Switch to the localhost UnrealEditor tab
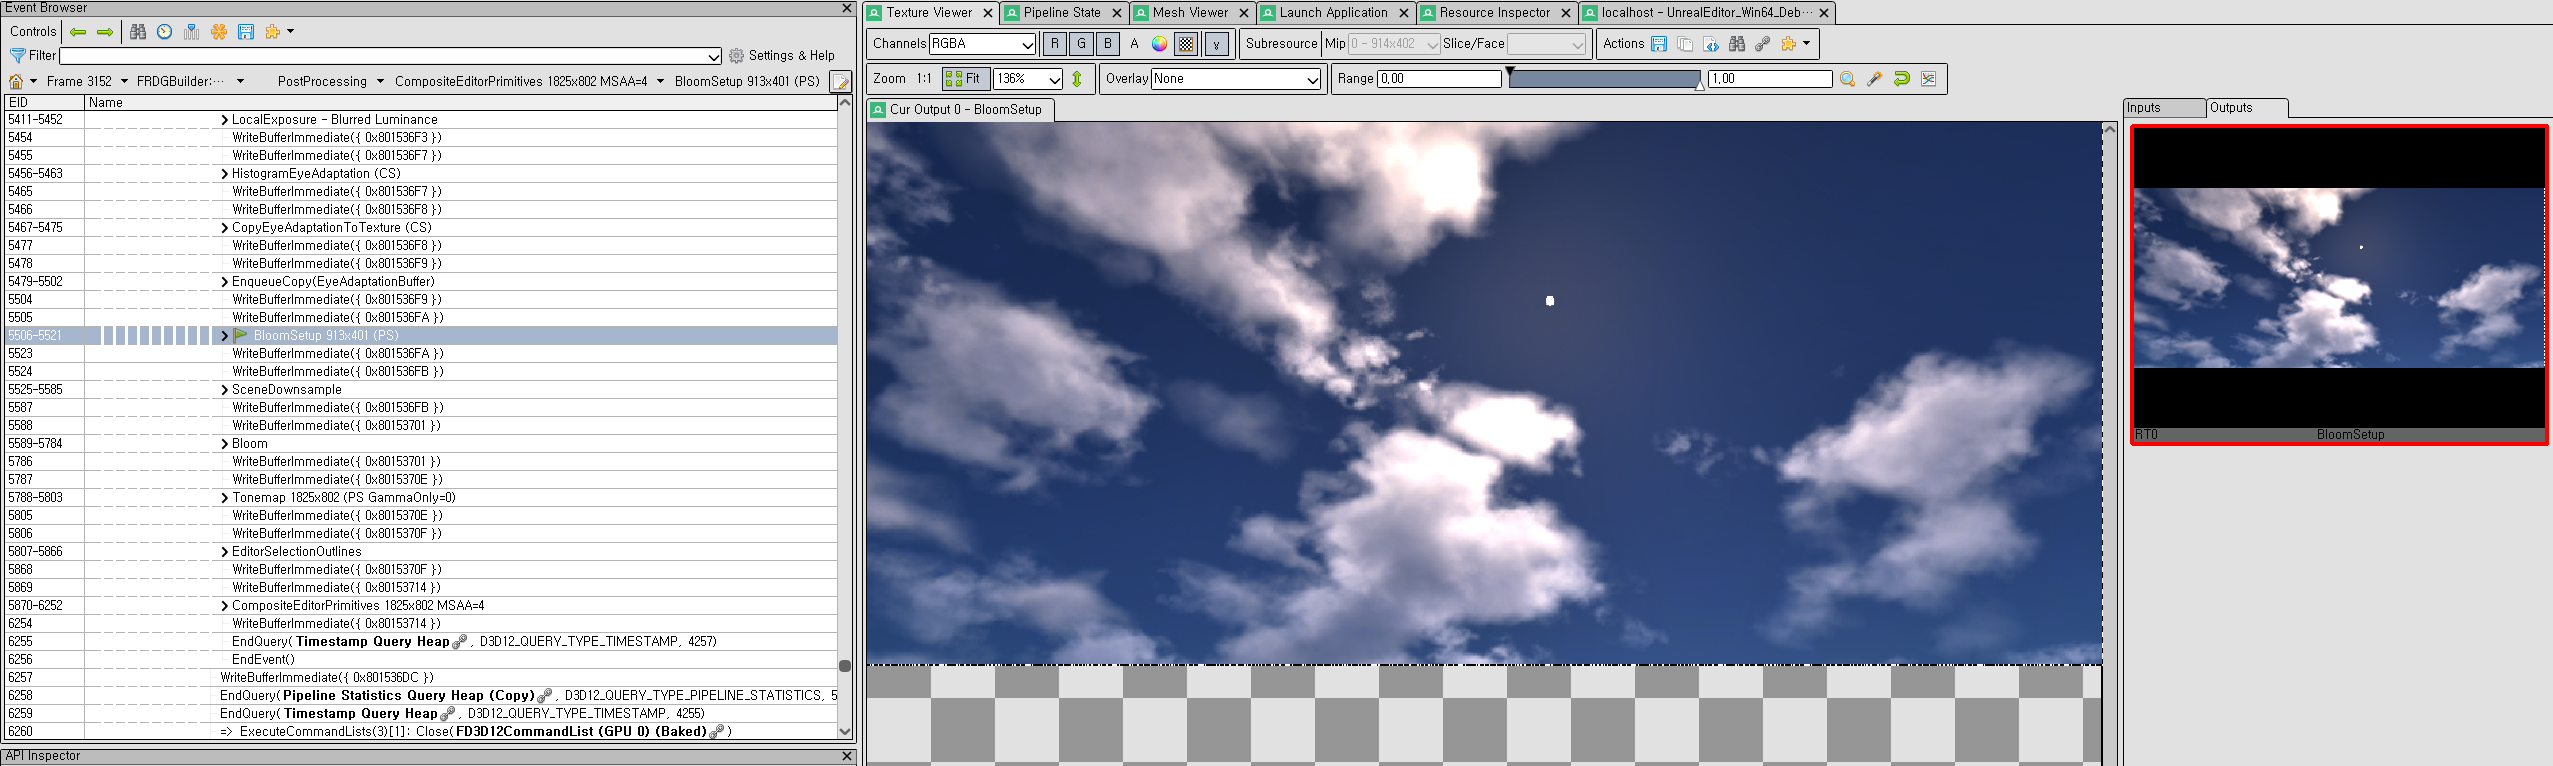This screenshot has width=2553, height=766. coord(1706,13)
